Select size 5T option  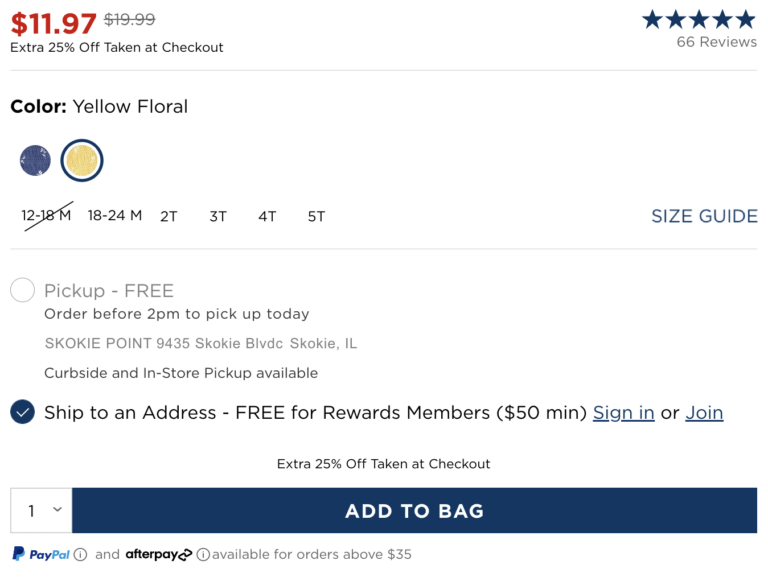point(316,216)
